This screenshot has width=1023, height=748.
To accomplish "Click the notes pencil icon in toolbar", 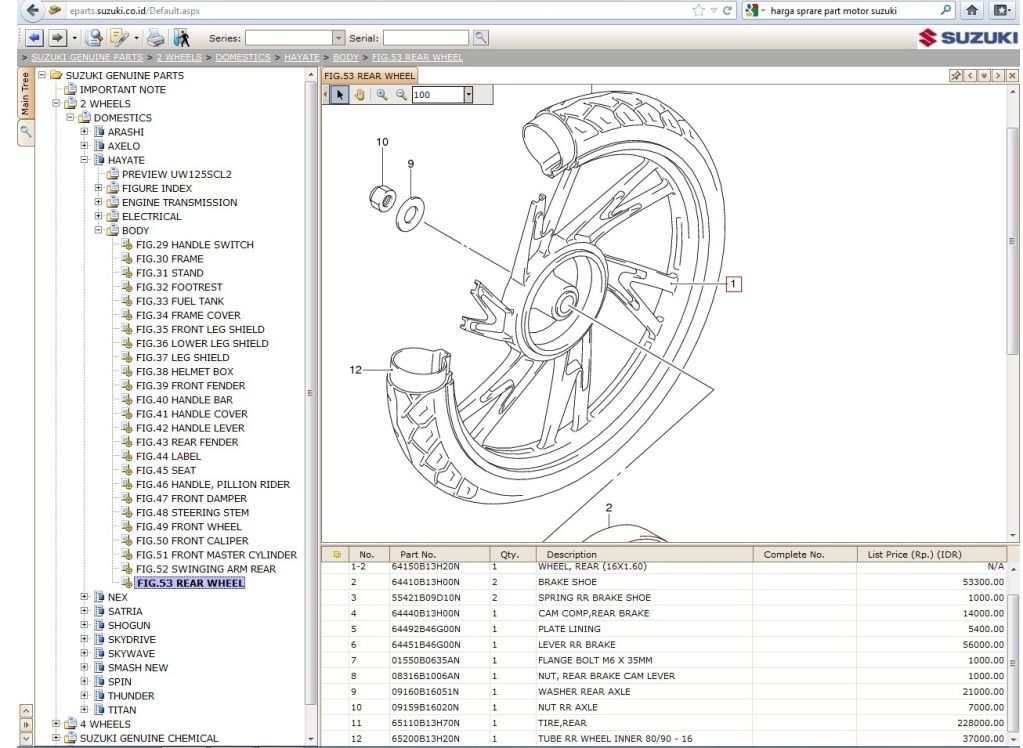I will click(x=119, y=38).
